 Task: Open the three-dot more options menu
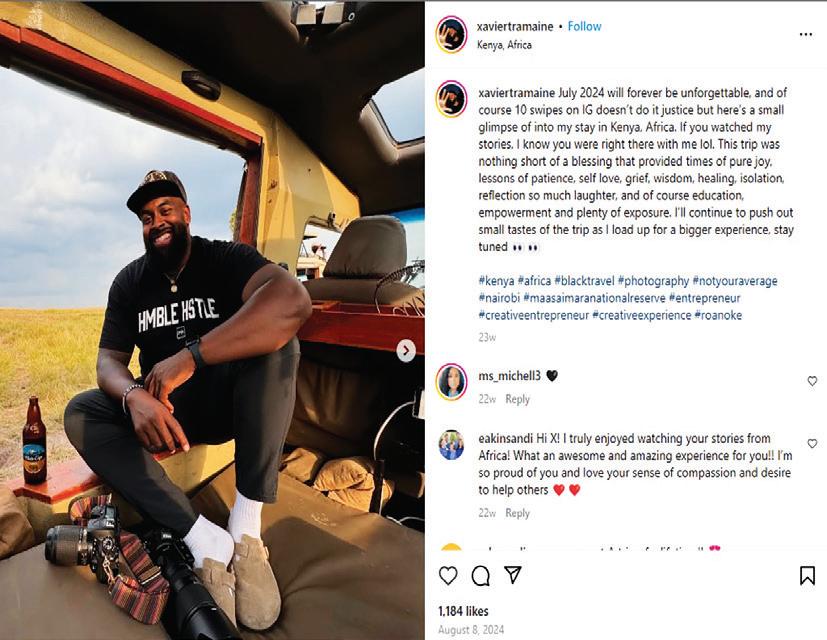click(805, 34)
